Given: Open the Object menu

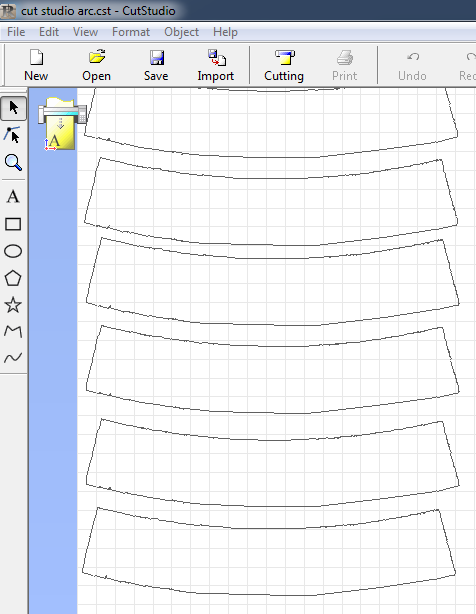Looking at the screenshot, I should (x=181, y=32).
